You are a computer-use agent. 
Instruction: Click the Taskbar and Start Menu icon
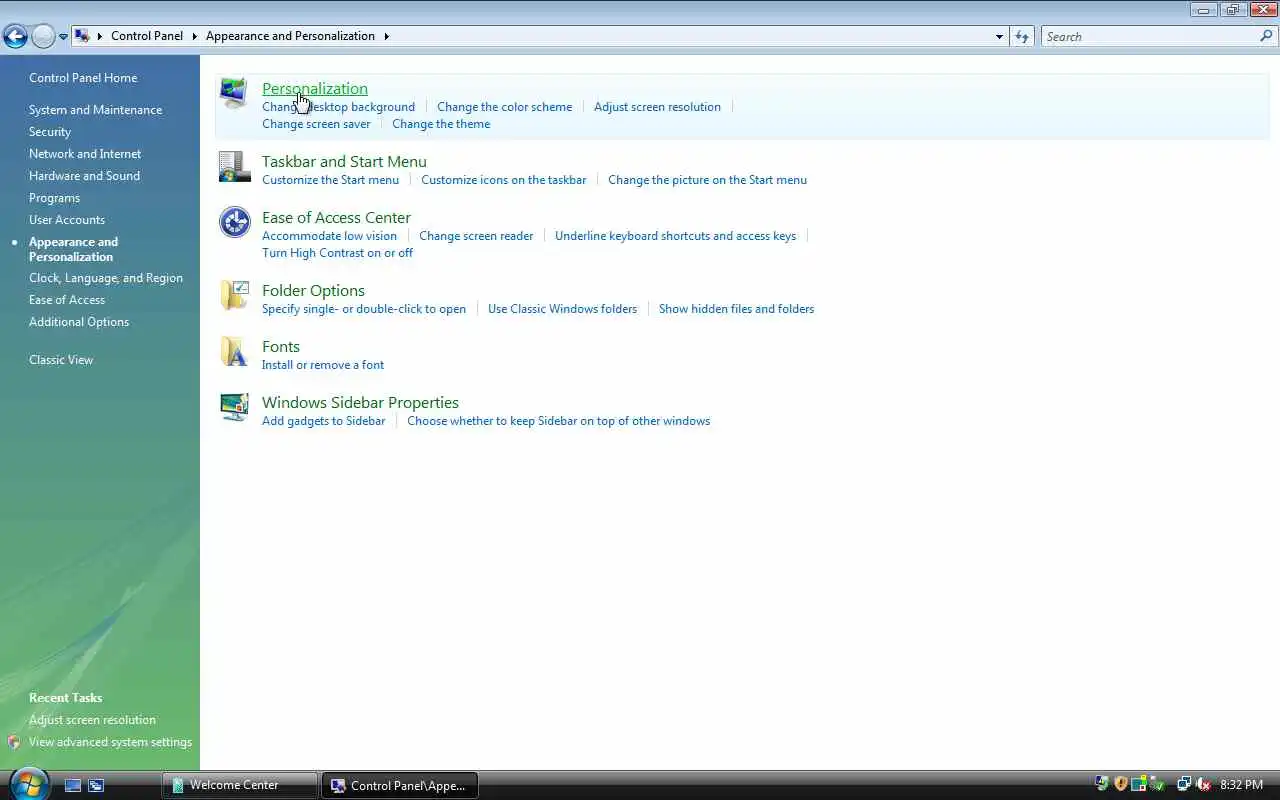pos(234,166)
